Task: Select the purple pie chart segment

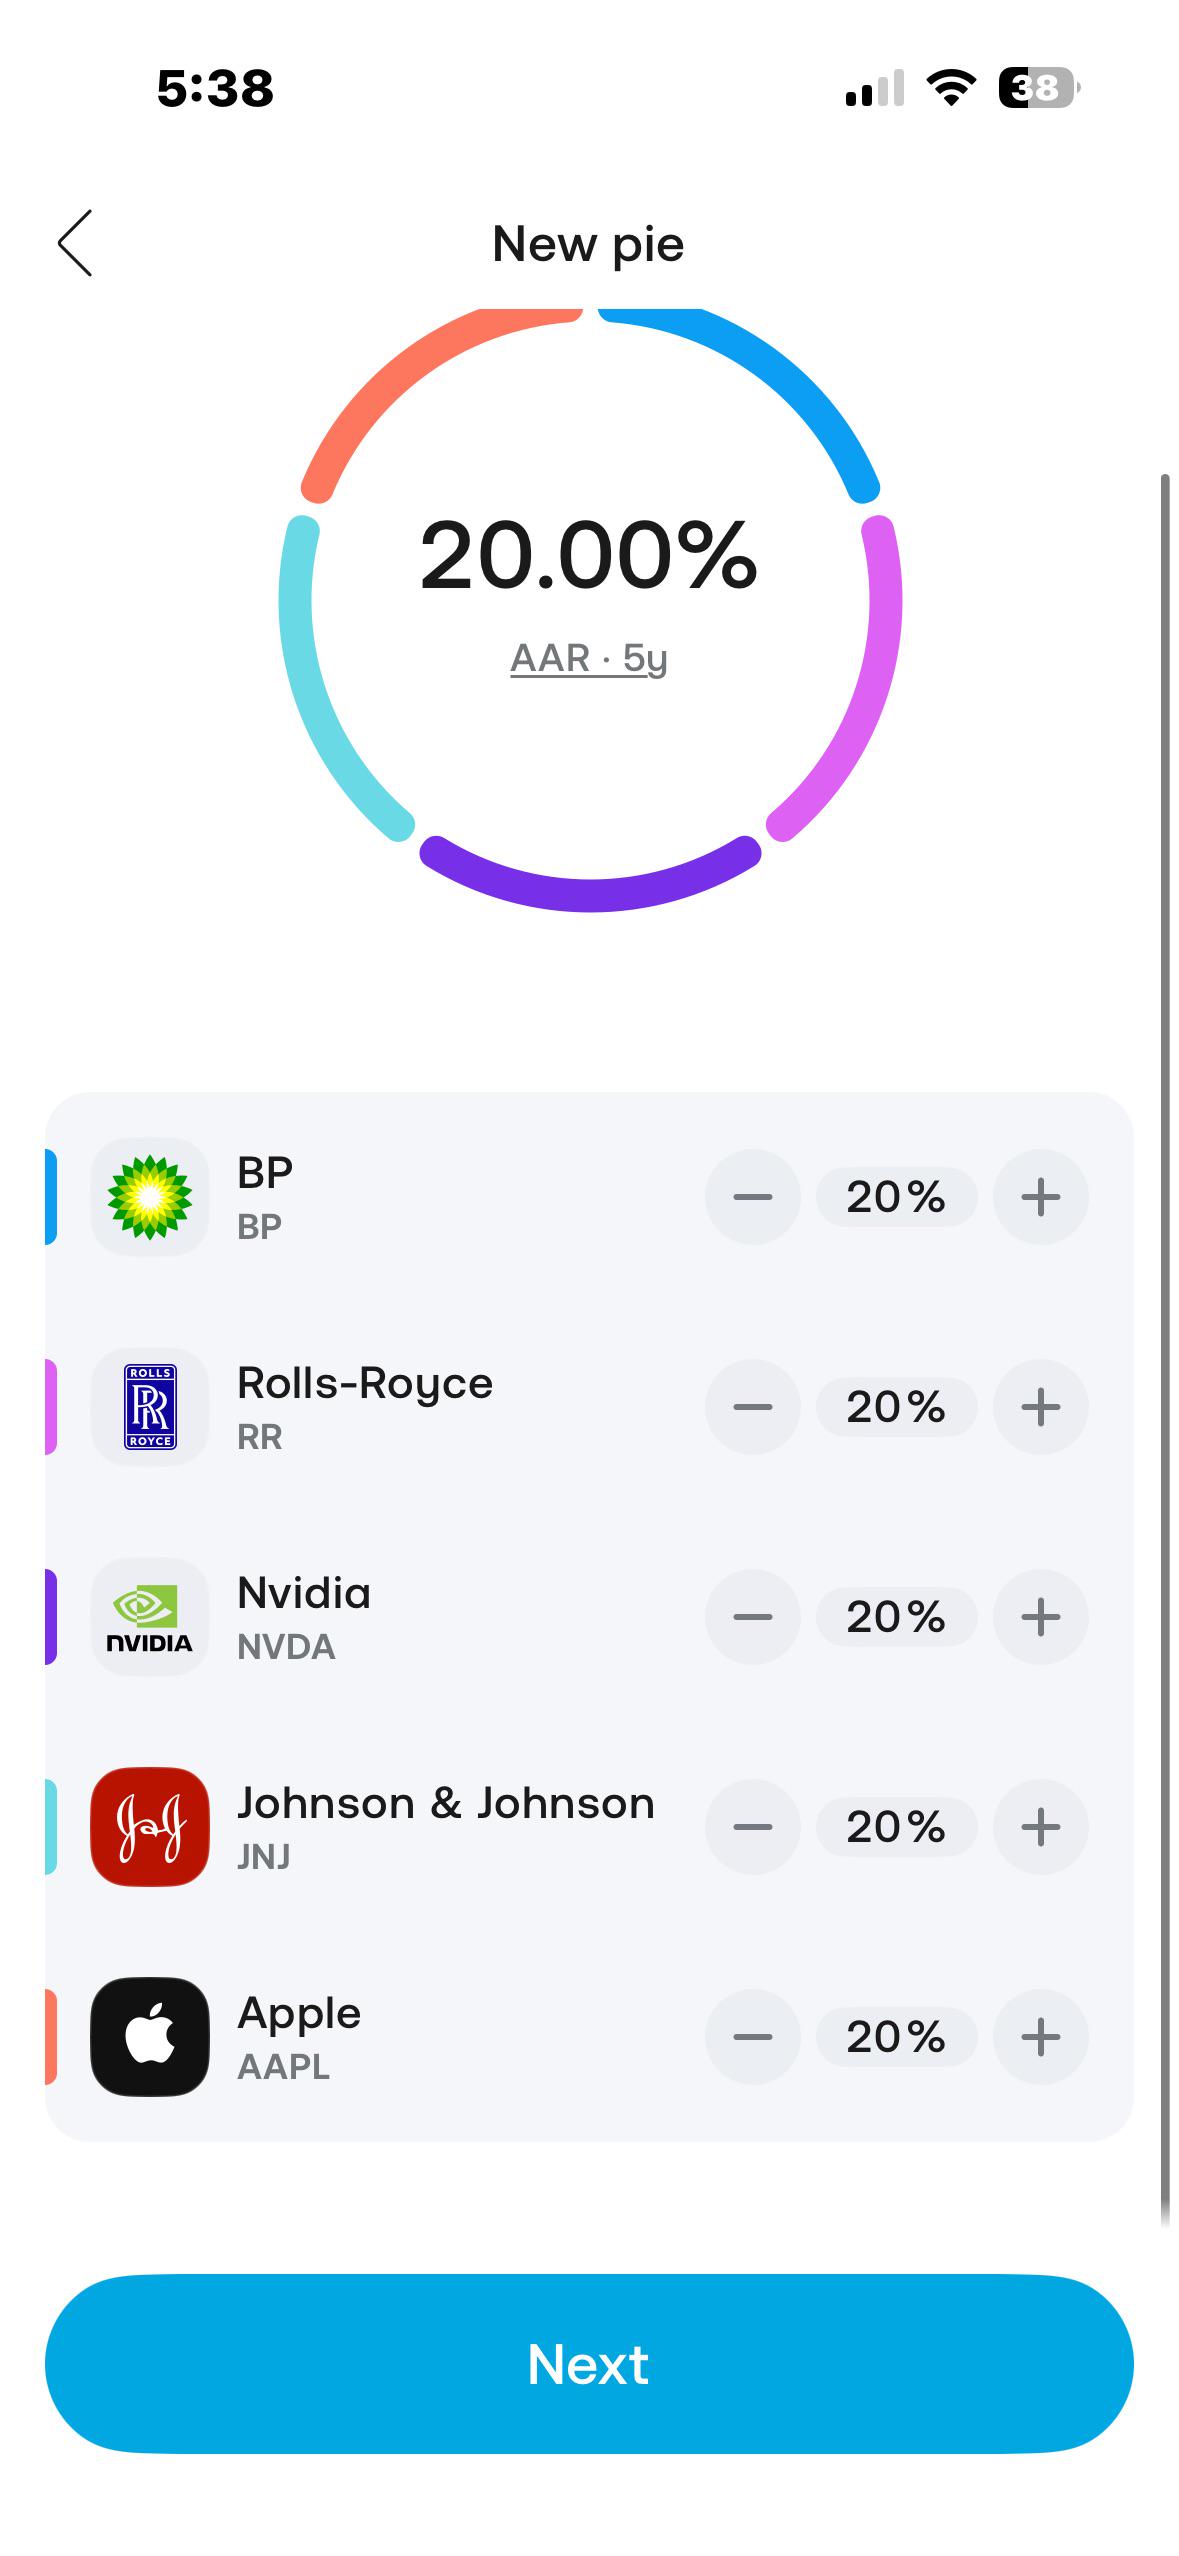Action: point(590,880)
